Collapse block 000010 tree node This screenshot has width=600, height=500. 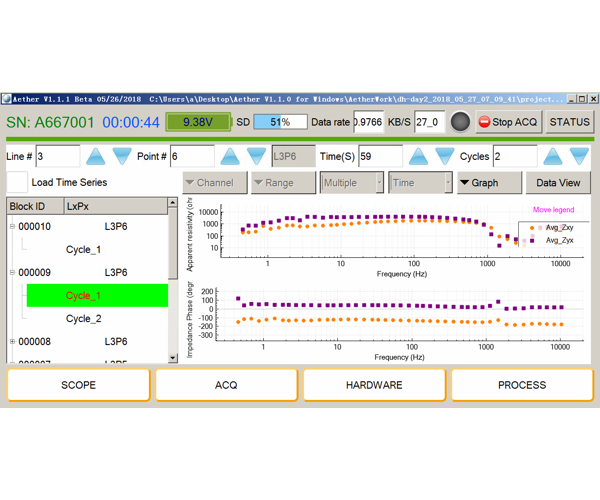[12, 226]
